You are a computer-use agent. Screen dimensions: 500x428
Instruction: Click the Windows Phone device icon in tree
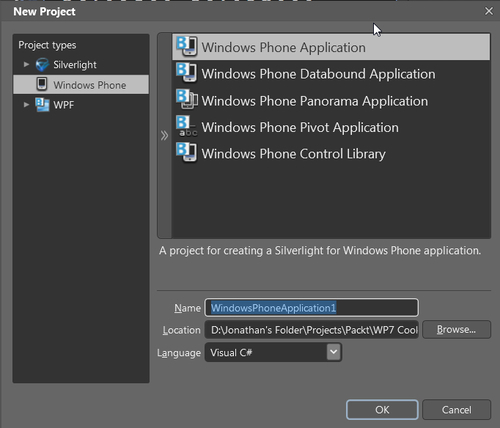tap(42, 84)
